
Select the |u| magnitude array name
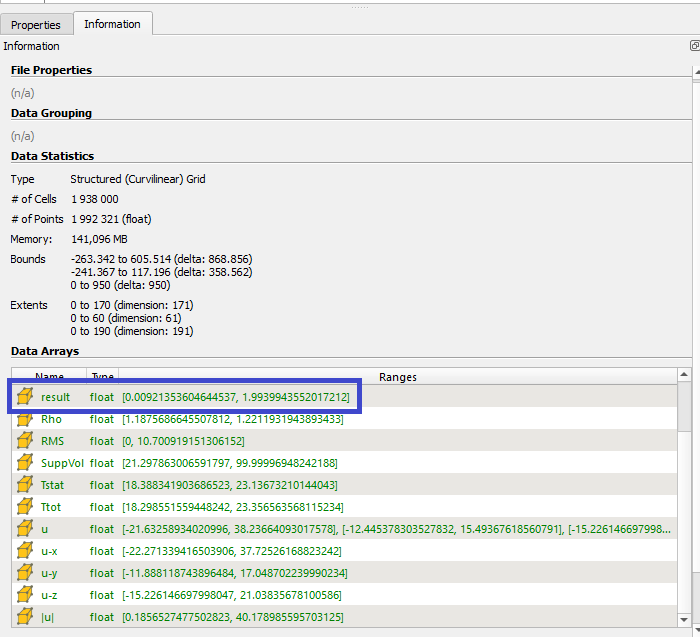[x=47, y=617]
